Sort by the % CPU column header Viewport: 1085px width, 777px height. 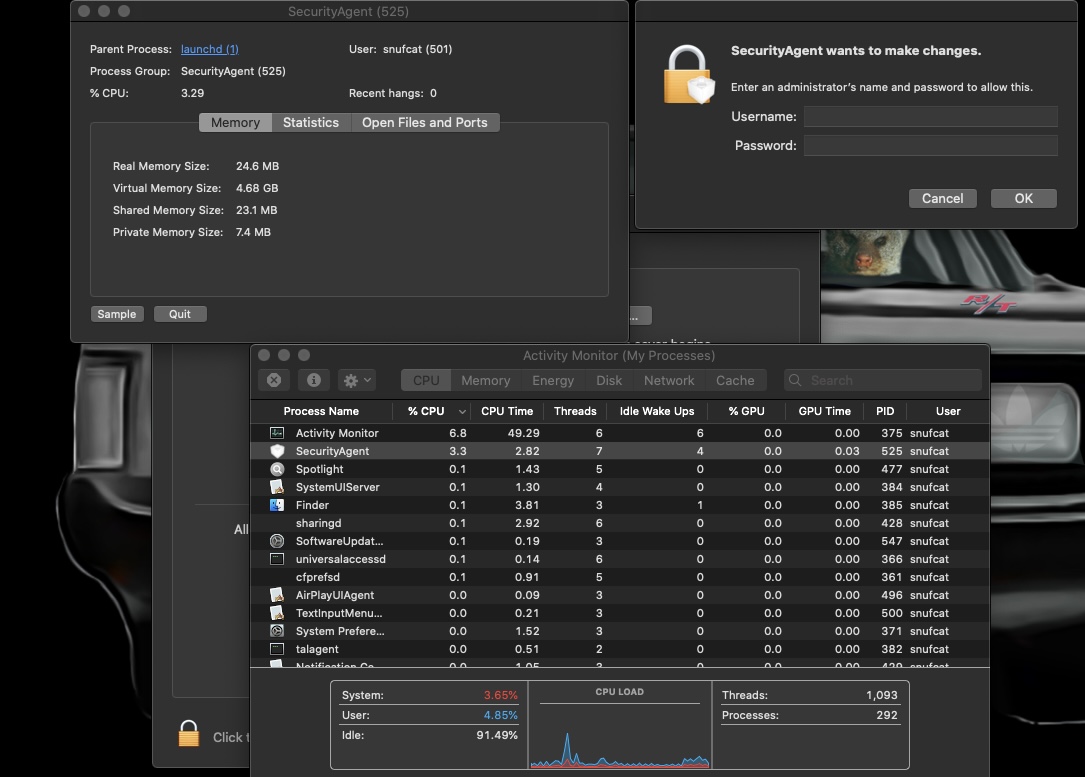point(426,411)
